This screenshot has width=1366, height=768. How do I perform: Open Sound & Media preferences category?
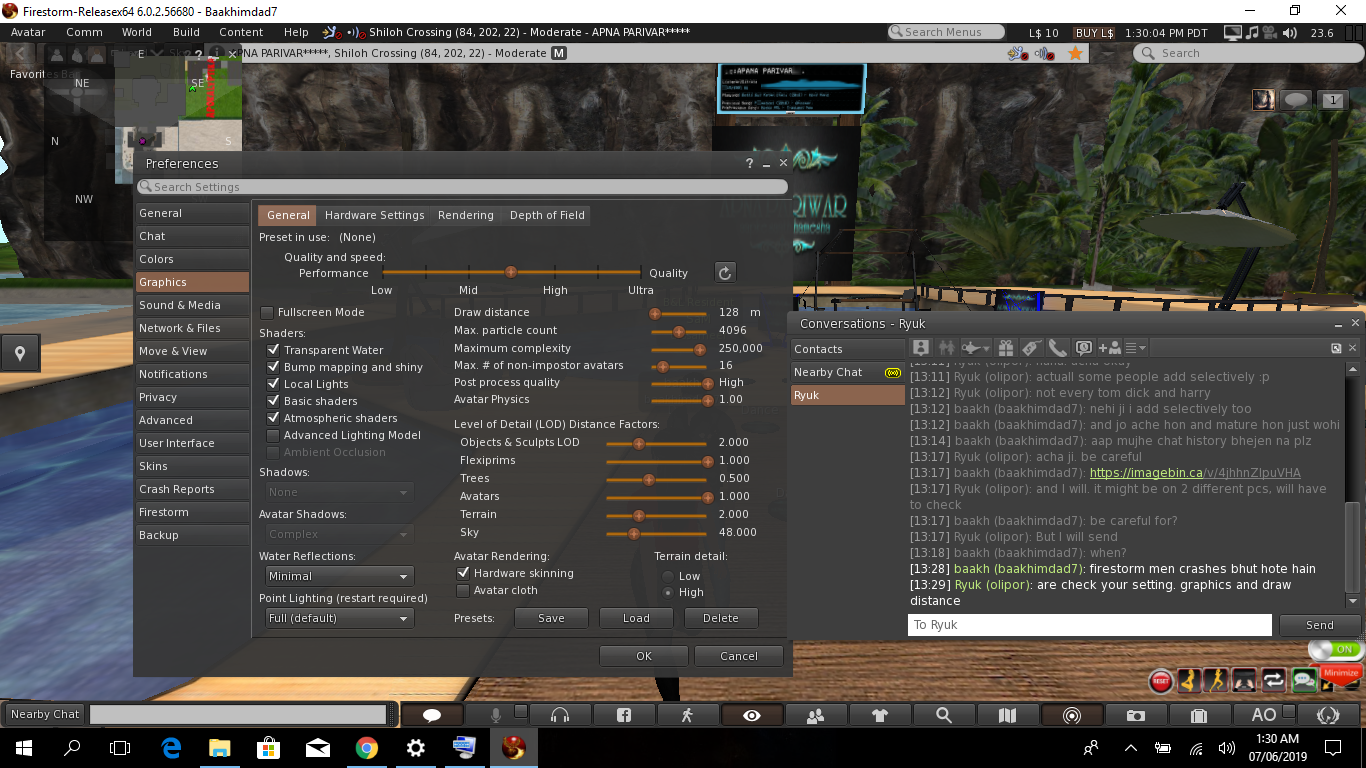[192, 305]
